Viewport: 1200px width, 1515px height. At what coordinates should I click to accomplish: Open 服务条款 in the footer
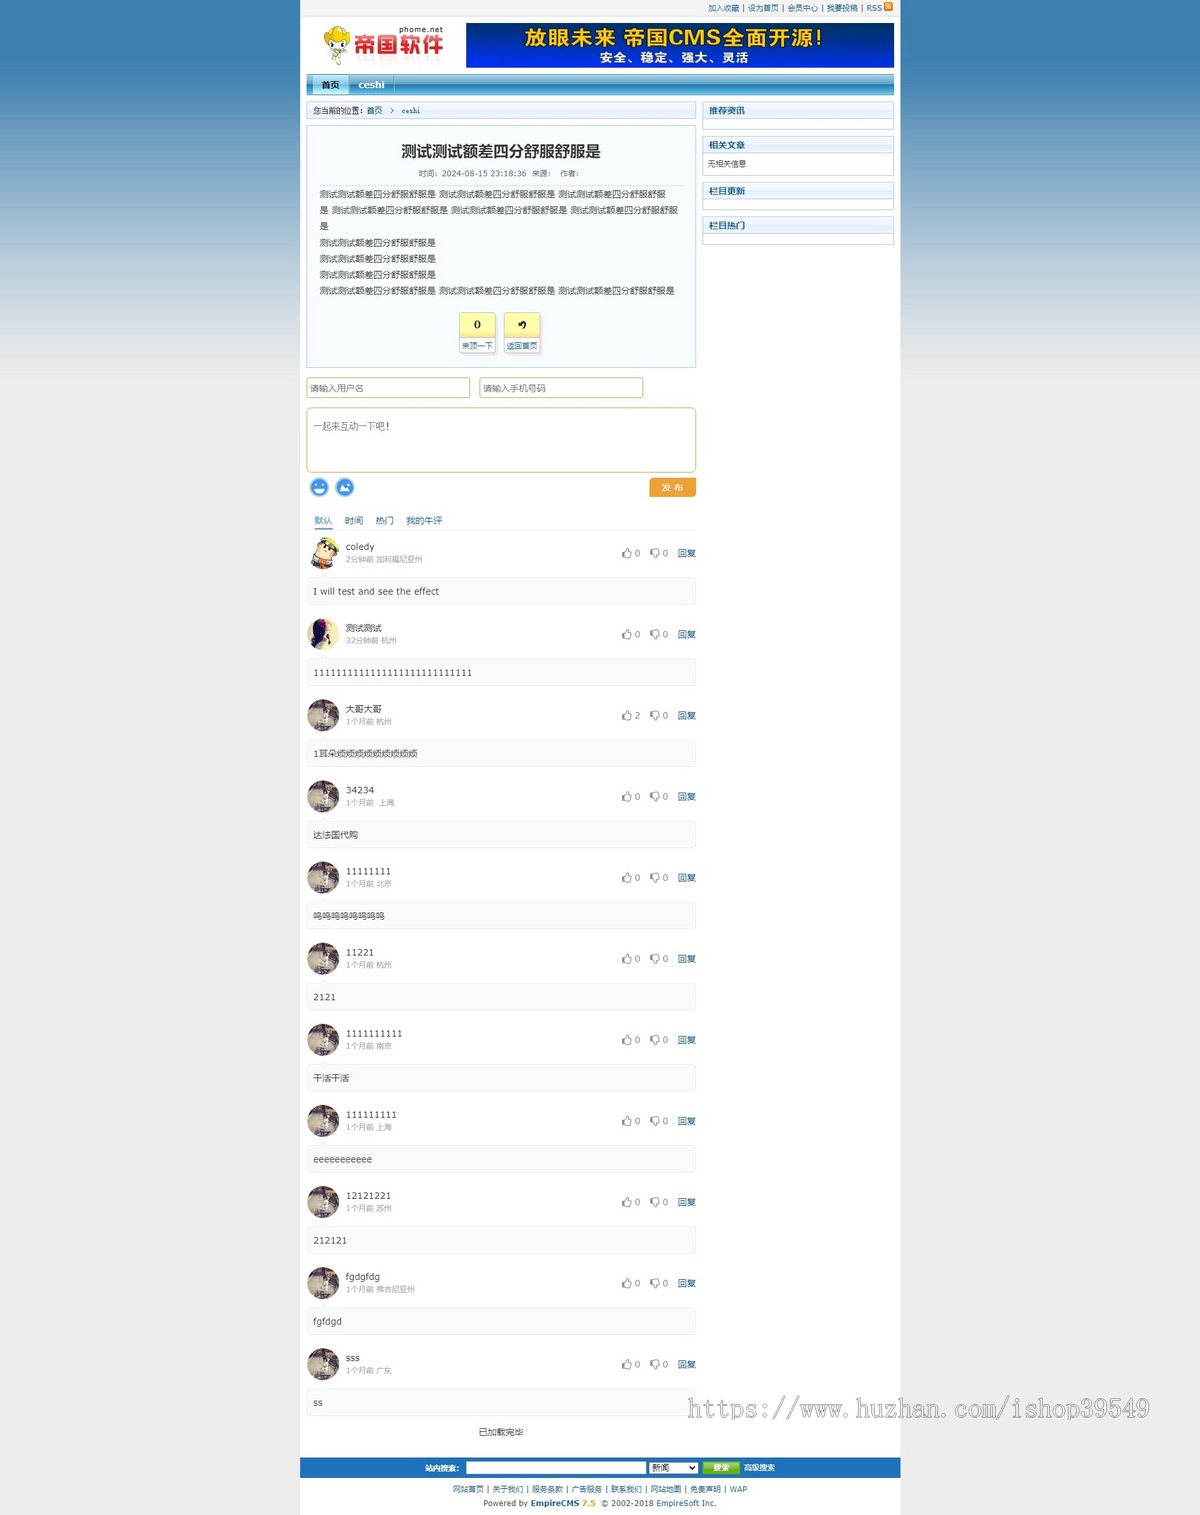pos(547,1489)
